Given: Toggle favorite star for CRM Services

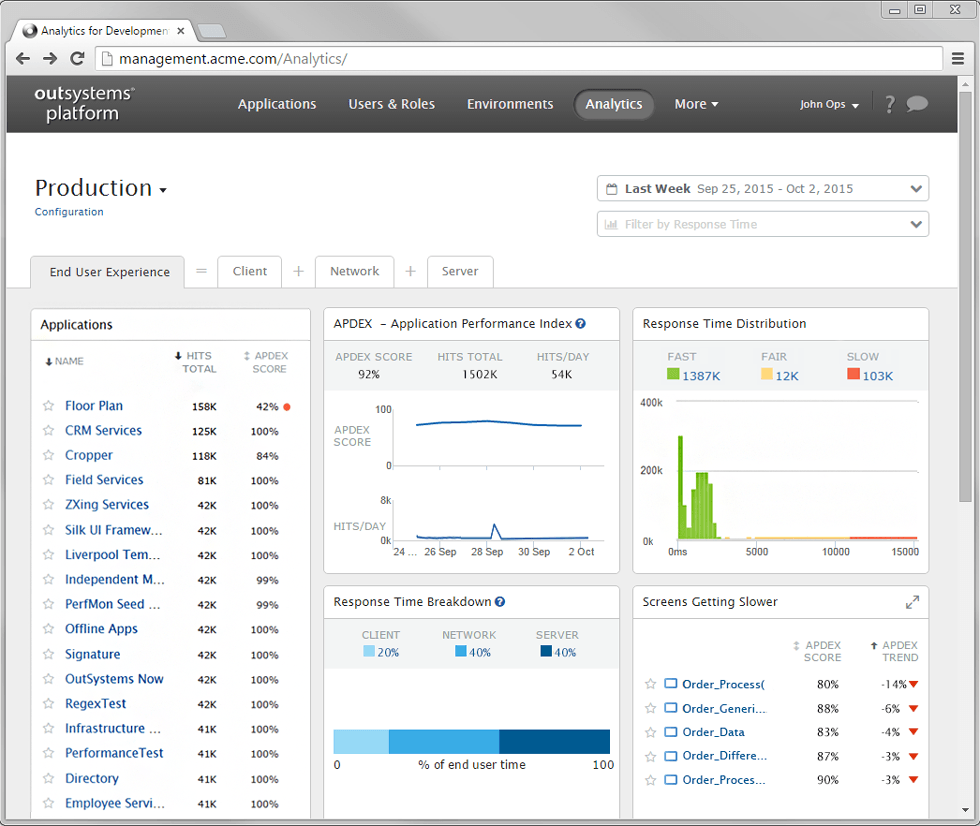Looking at the screenshot, I should (x=48, y=431).
